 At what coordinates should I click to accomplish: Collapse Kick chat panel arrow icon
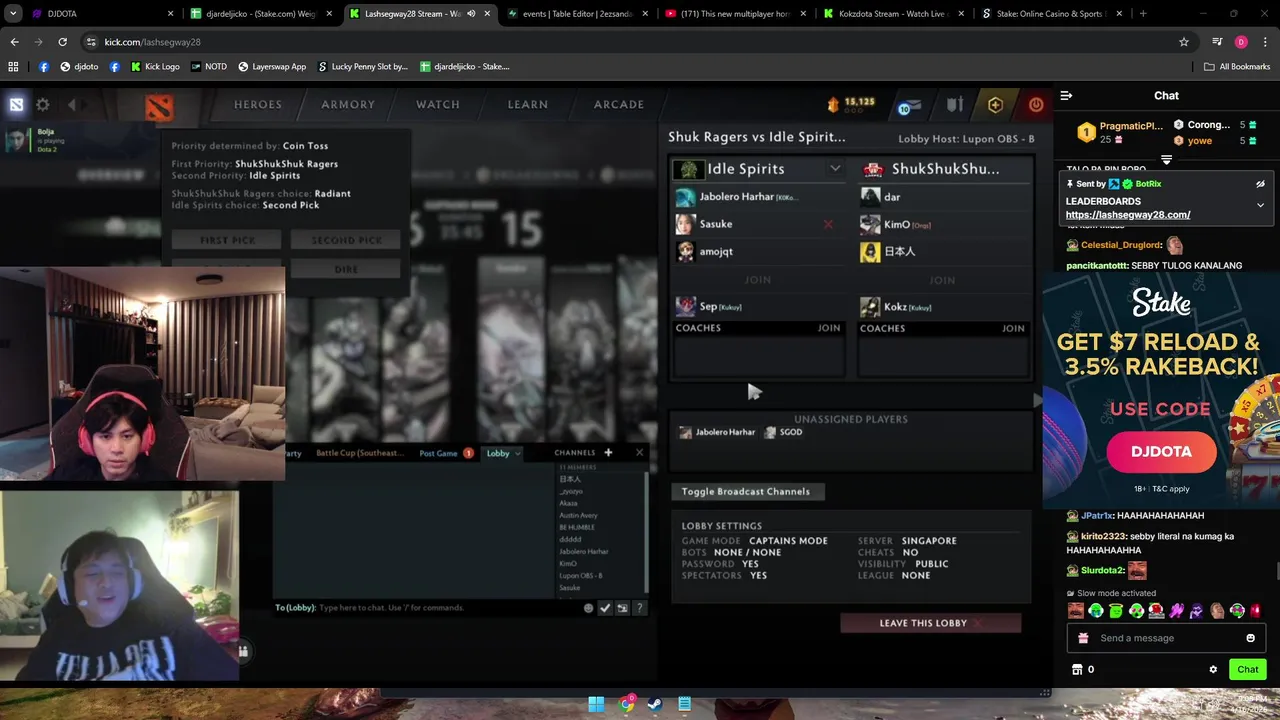coord(1066,96)
